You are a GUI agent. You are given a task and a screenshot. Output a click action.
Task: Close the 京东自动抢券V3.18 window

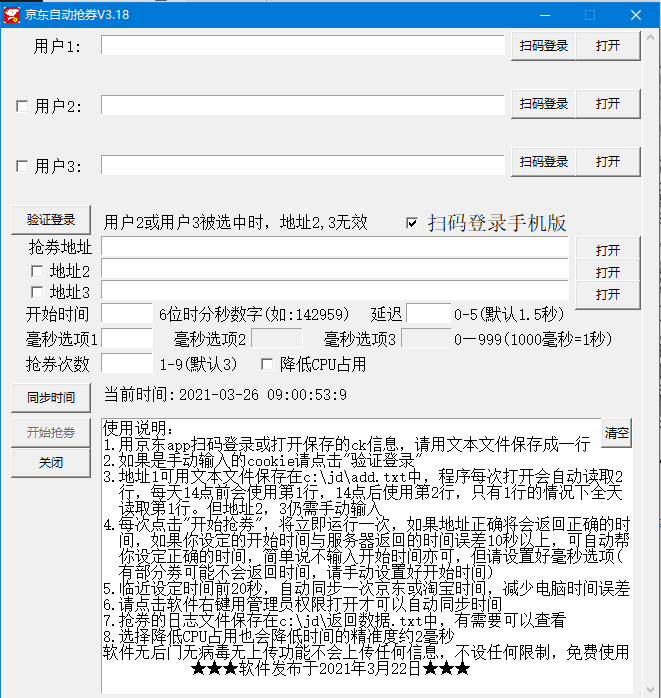tap(636, 15)
